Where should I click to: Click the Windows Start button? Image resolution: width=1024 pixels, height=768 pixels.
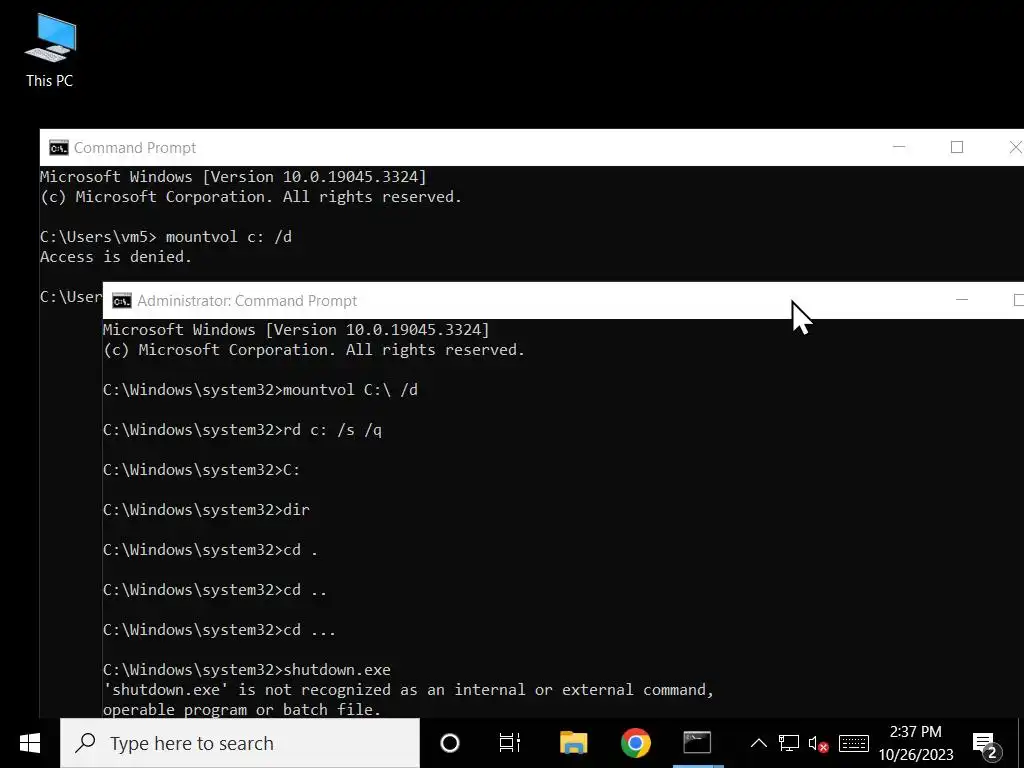click(x=29, y=743)
